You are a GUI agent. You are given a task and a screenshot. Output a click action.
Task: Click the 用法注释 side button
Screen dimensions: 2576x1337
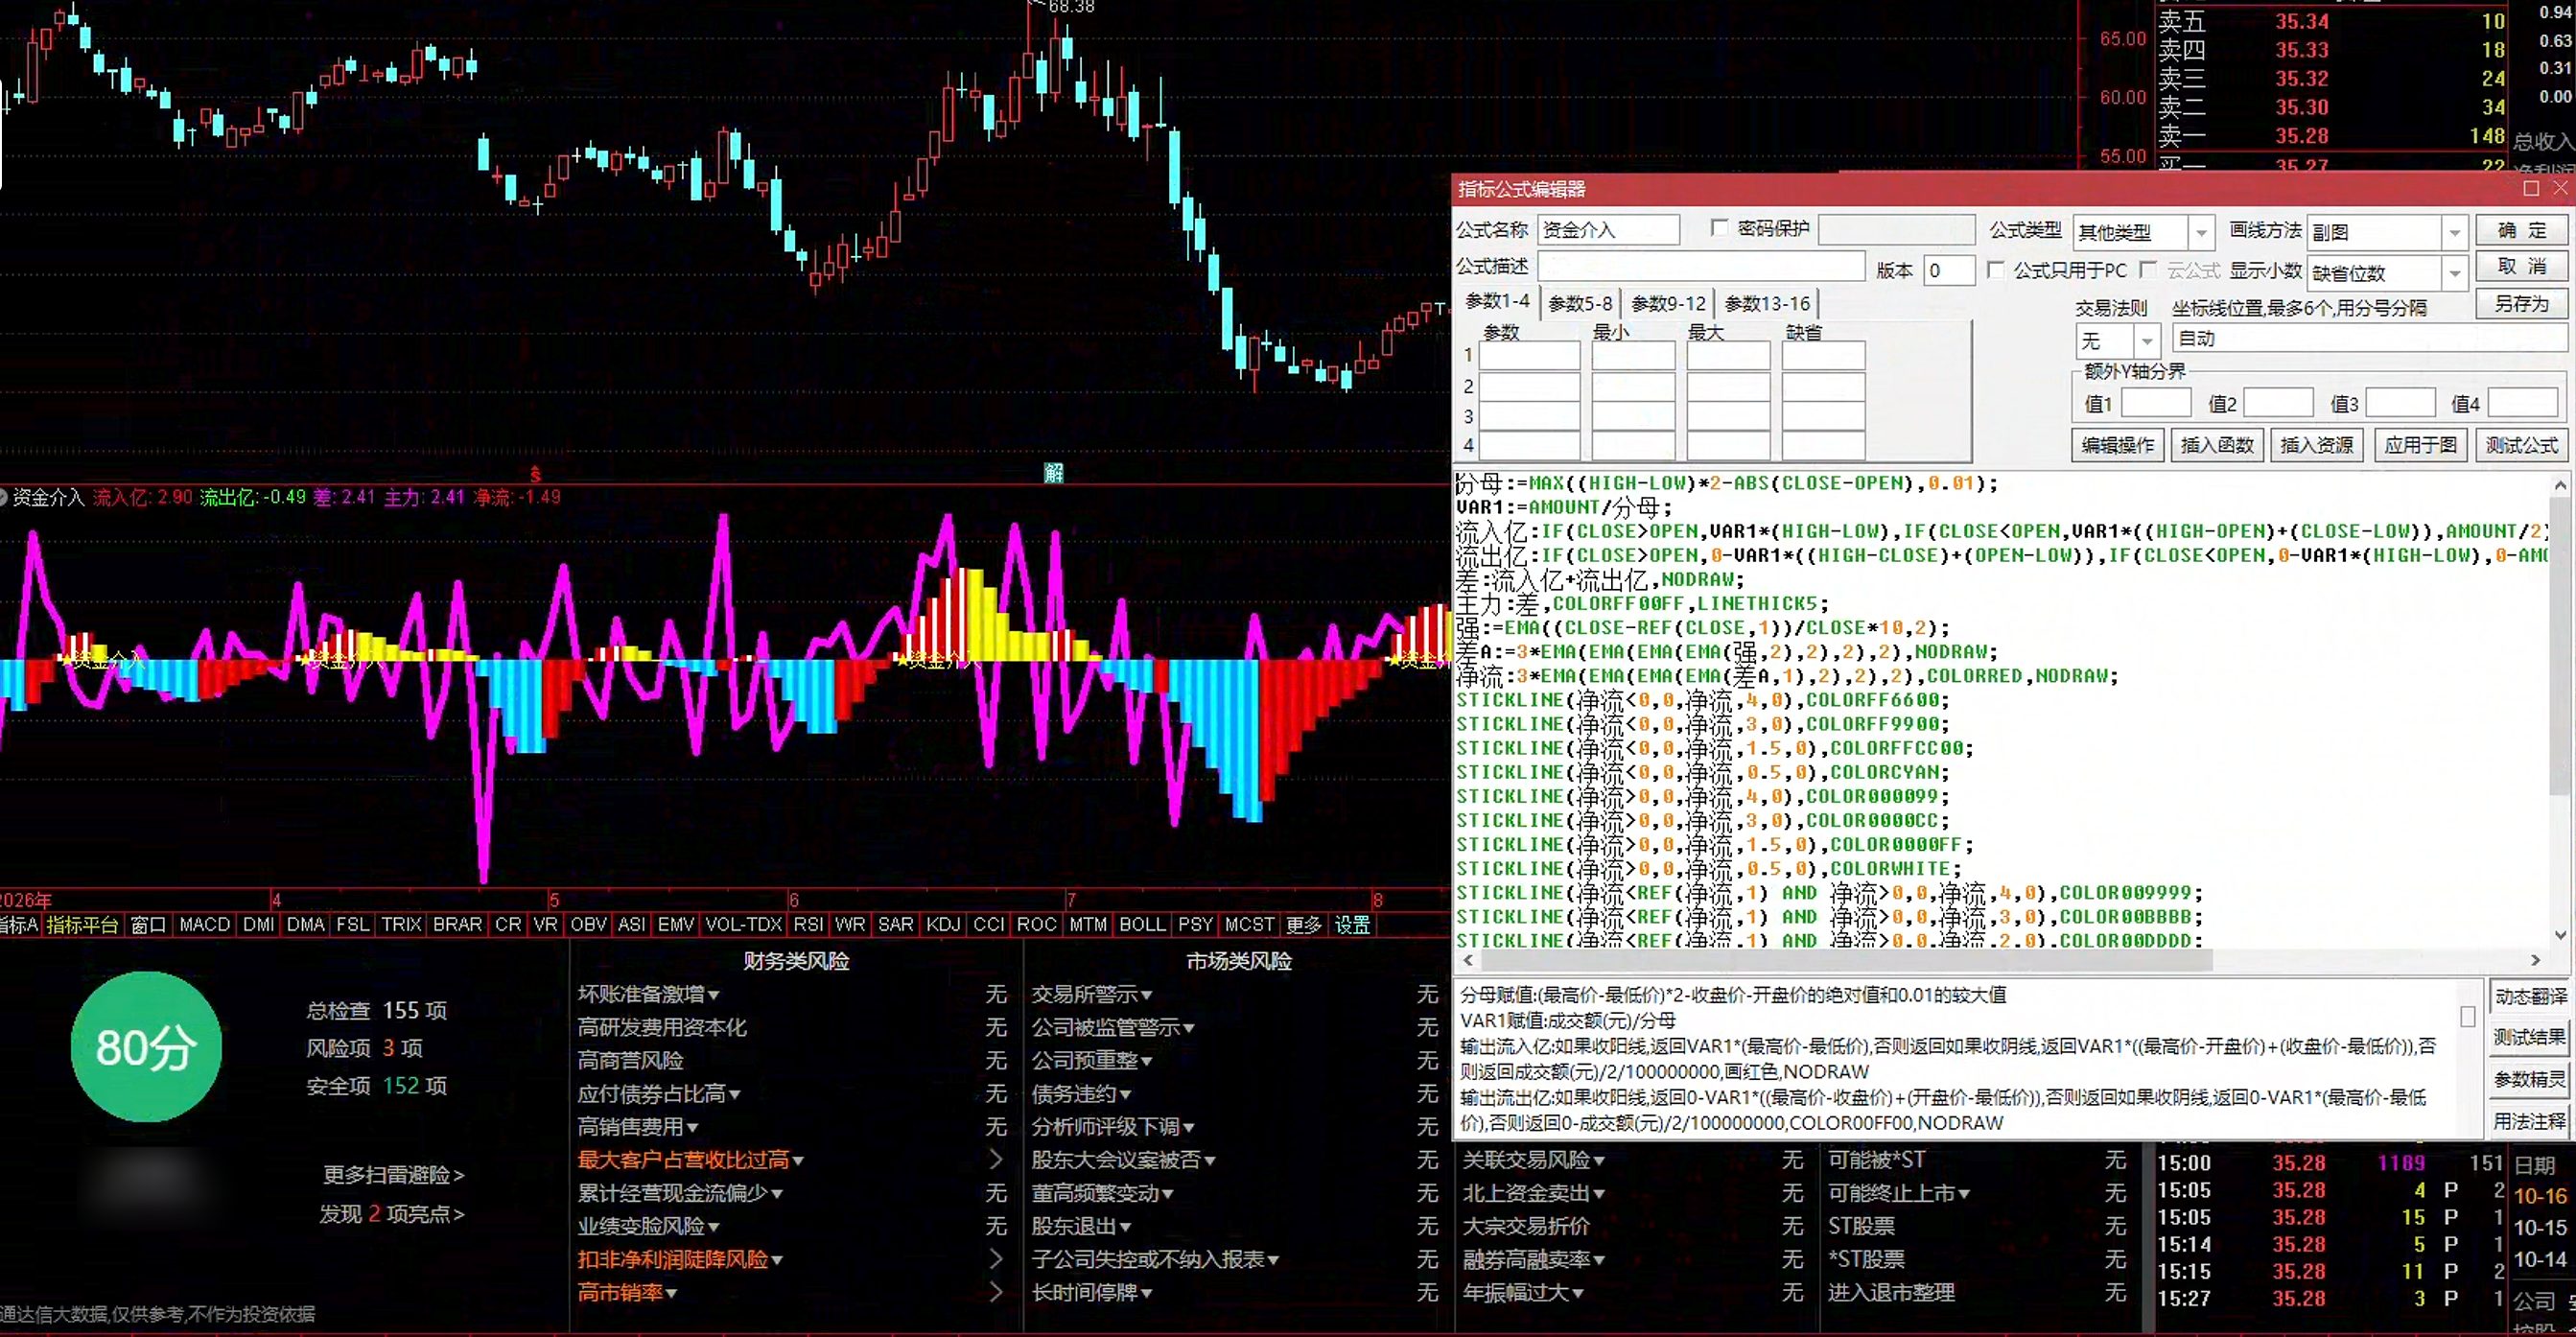click(2530, 1121)
